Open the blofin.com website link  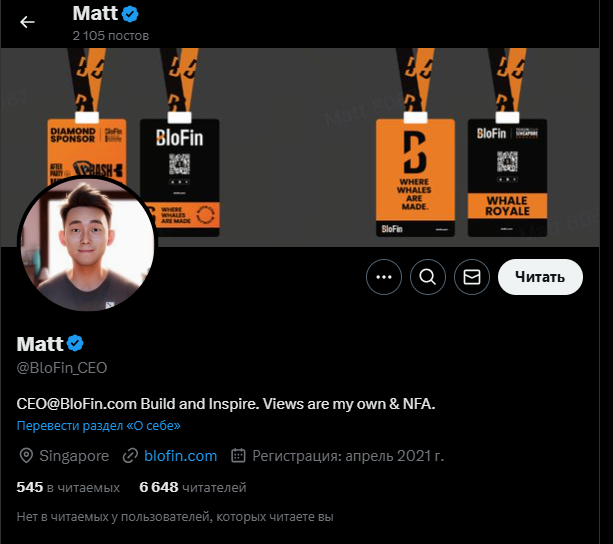tap(180, 456)
